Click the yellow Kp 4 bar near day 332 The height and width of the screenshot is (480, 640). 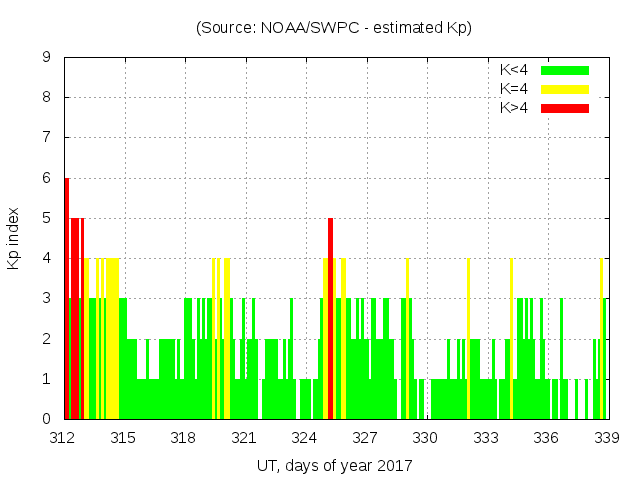[x=468, y=340]
